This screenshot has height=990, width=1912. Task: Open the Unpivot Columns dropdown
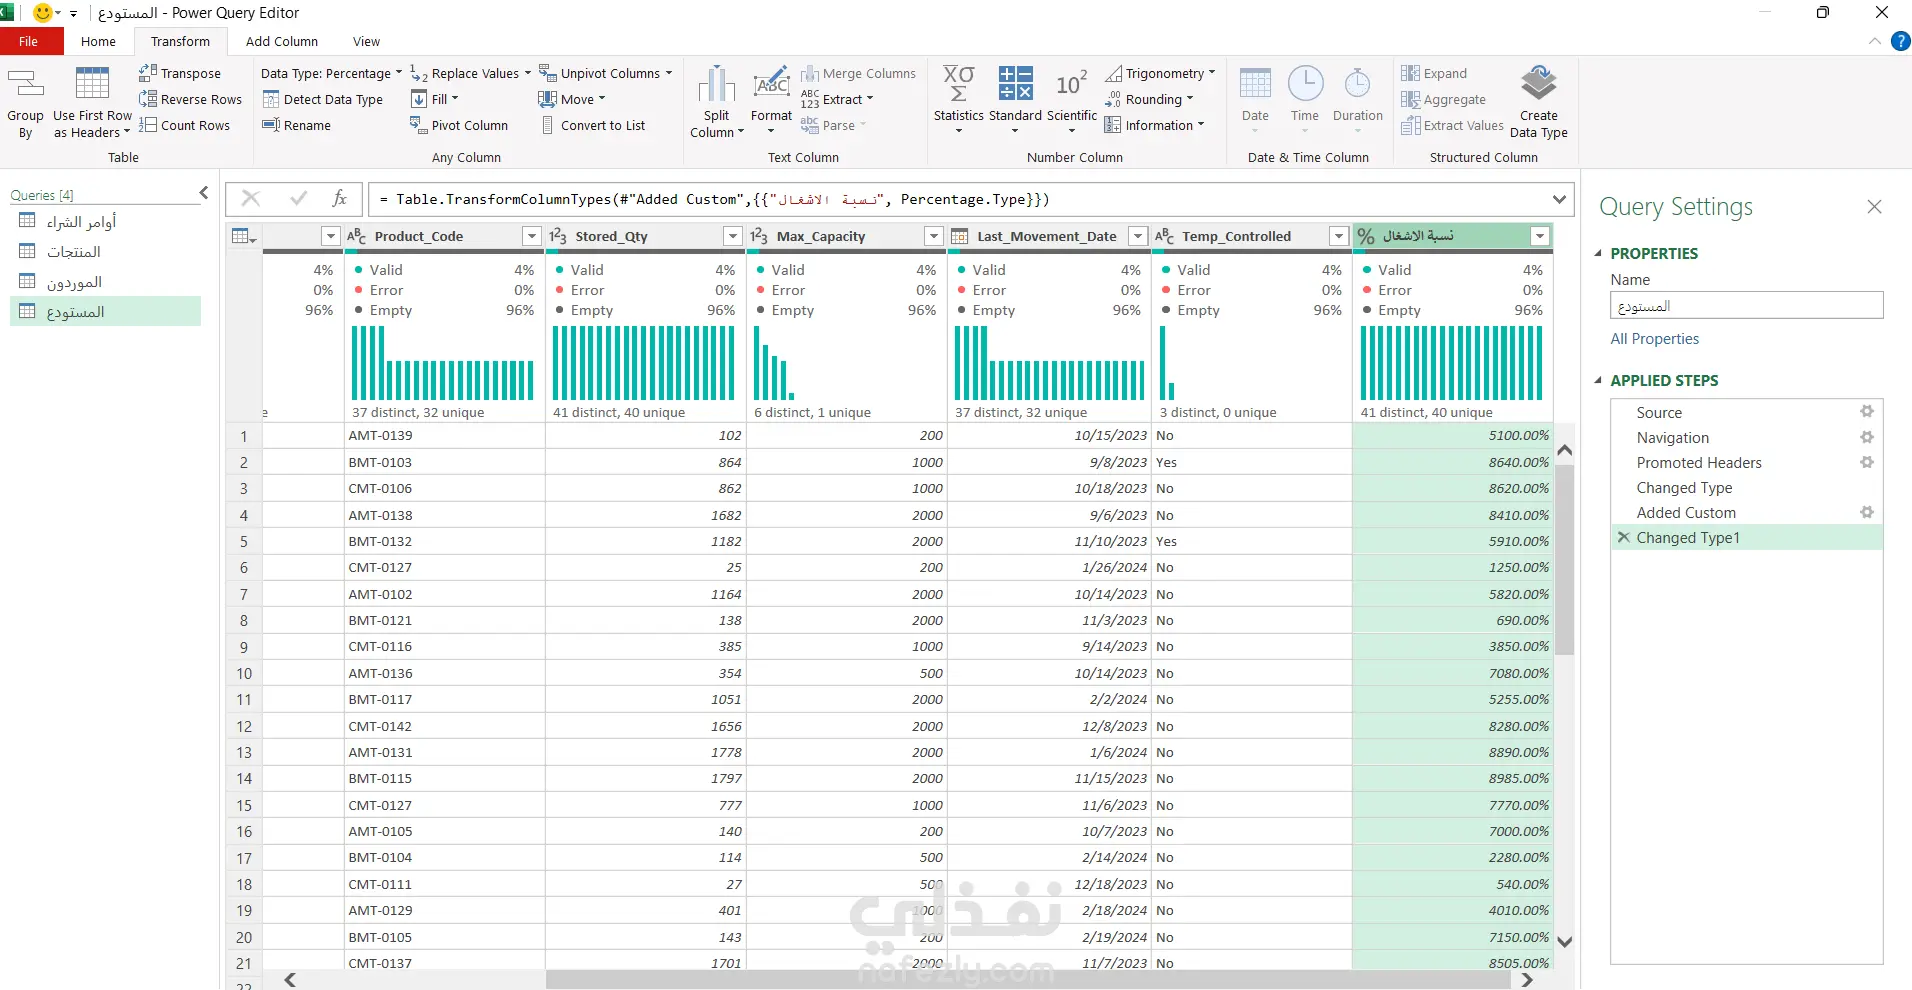pyautogui.click(x=605, y=73)
